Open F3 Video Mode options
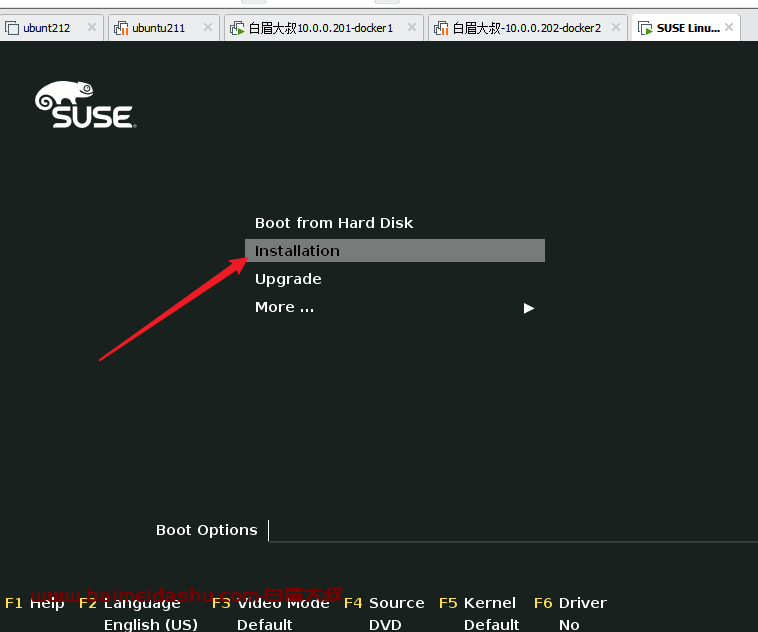The width and height of the screenshot is (758, 632). 271,603
